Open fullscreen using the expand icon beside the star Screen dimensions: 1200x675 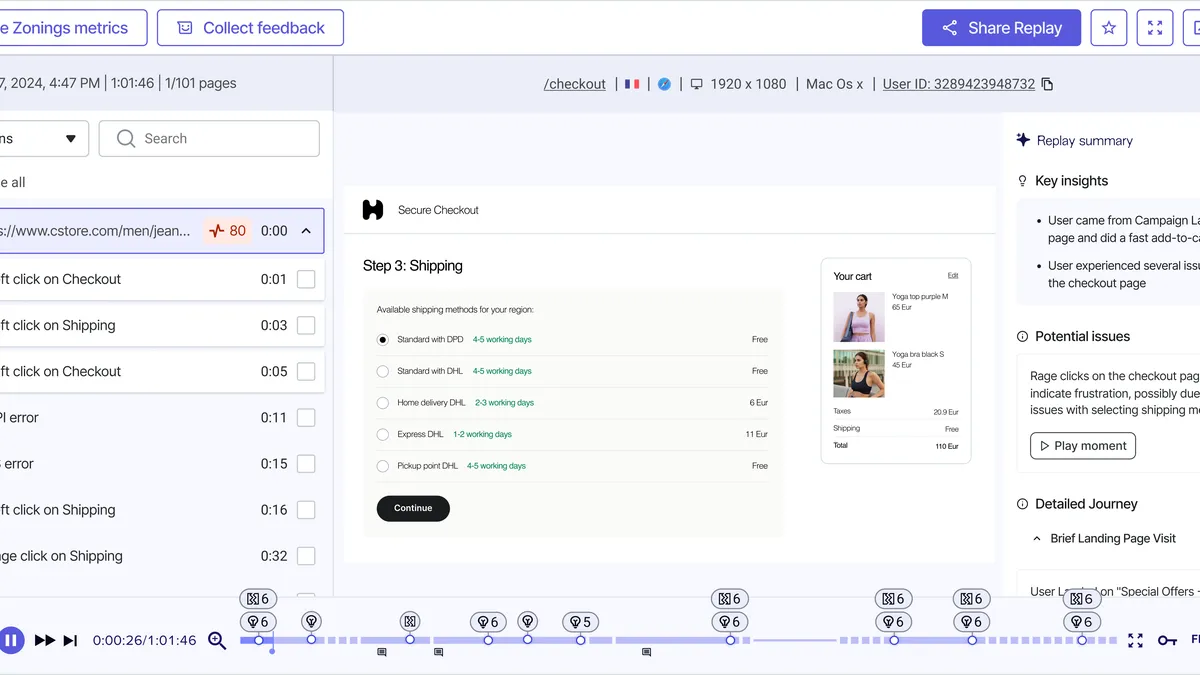click(x=1155, y=28)
